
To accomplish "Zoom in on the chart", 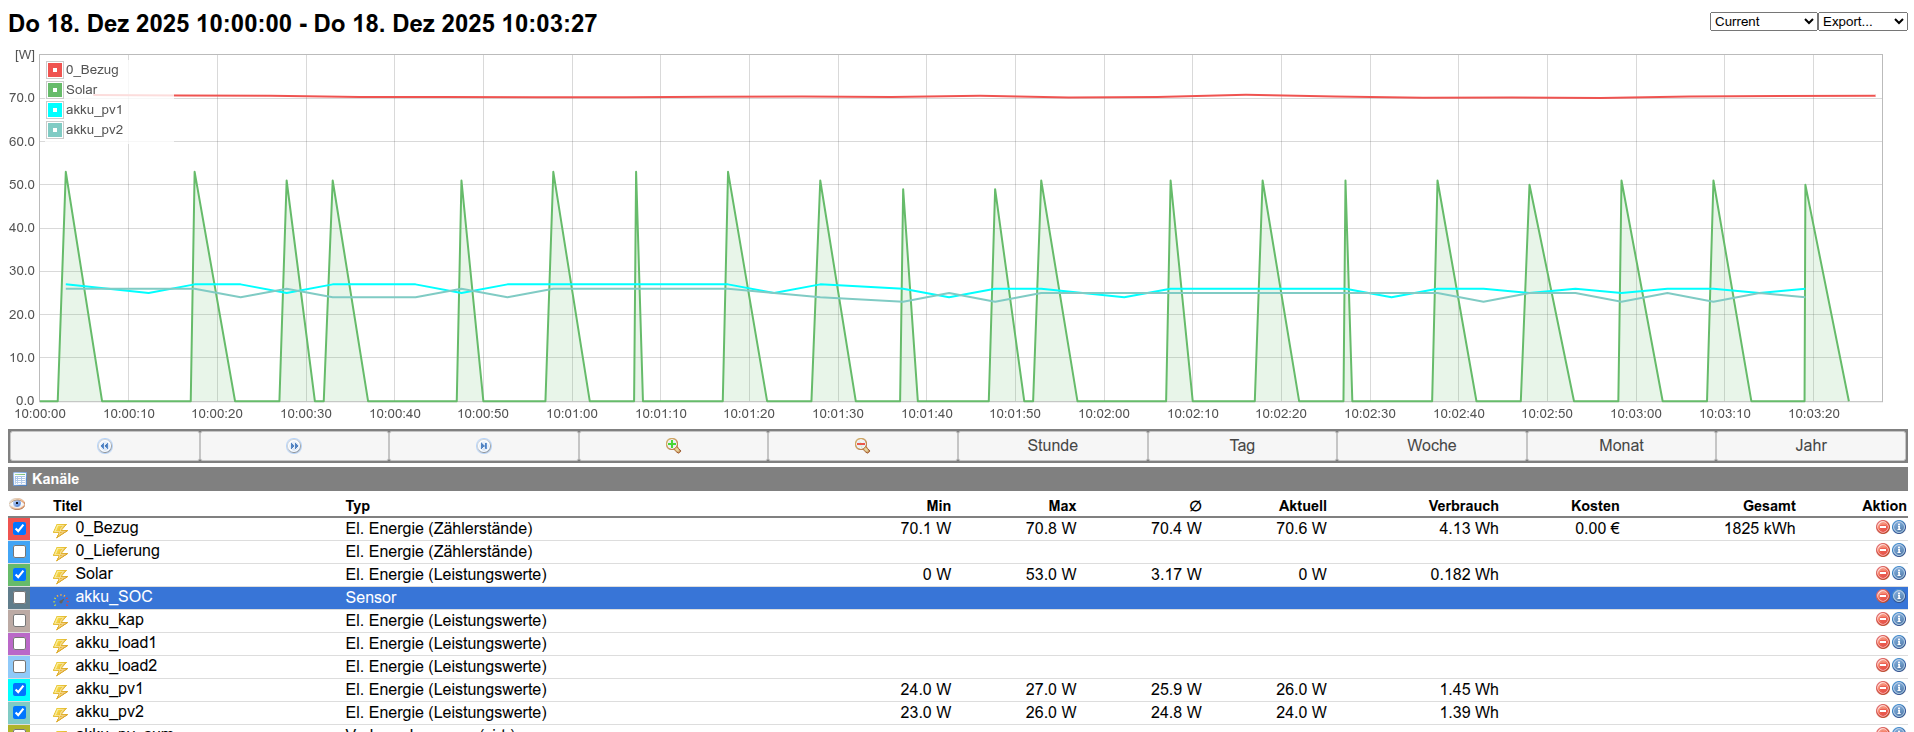I will click(x=673, y=446).
